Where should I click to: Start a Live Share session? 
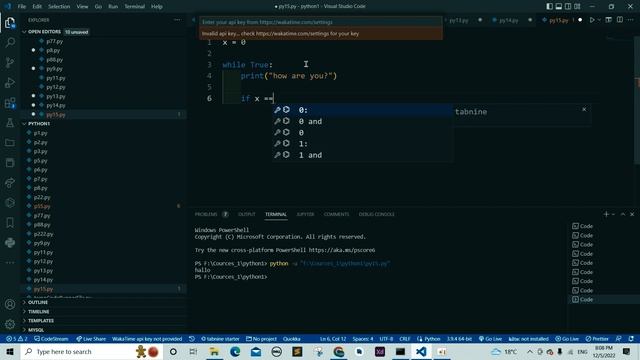pyautogui.click(x=91, y=339)
